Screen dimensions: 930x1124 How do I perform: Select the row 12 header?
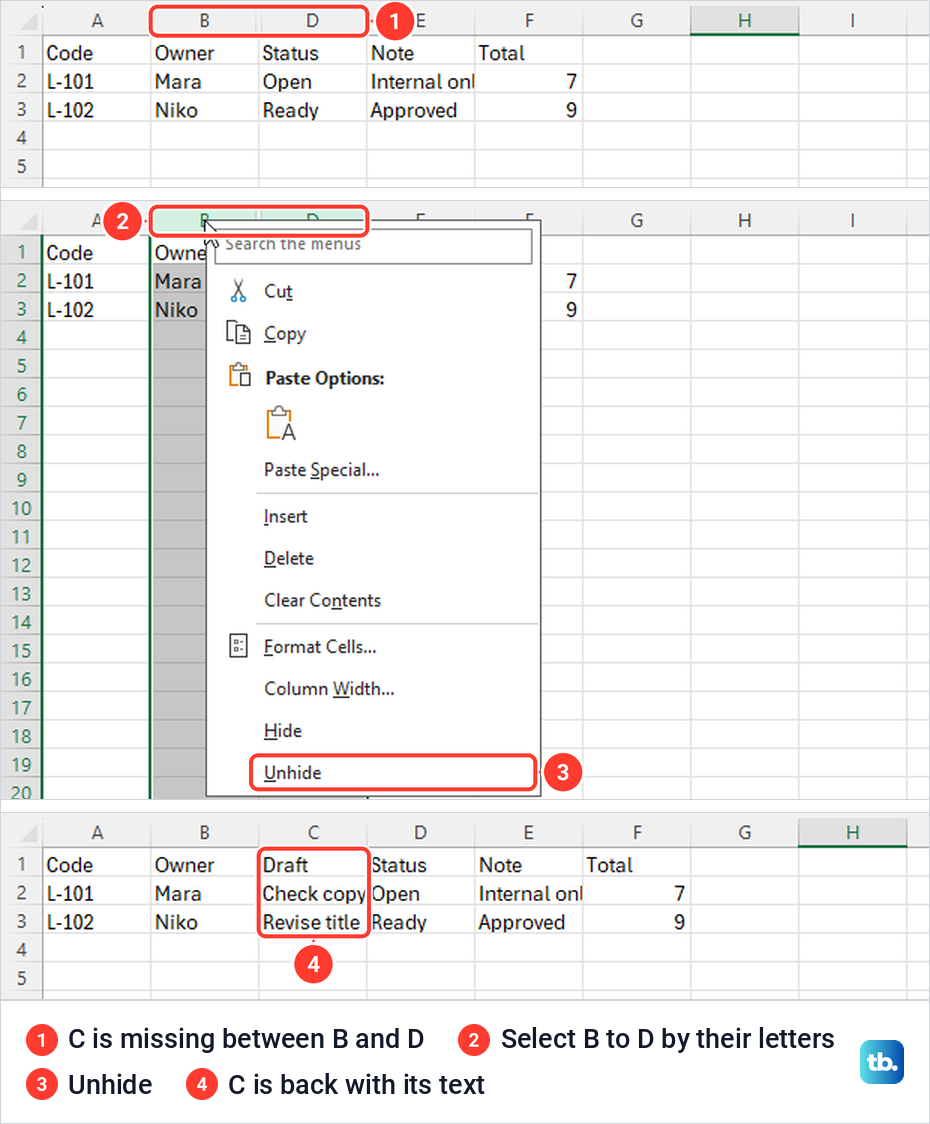[22, 566]
